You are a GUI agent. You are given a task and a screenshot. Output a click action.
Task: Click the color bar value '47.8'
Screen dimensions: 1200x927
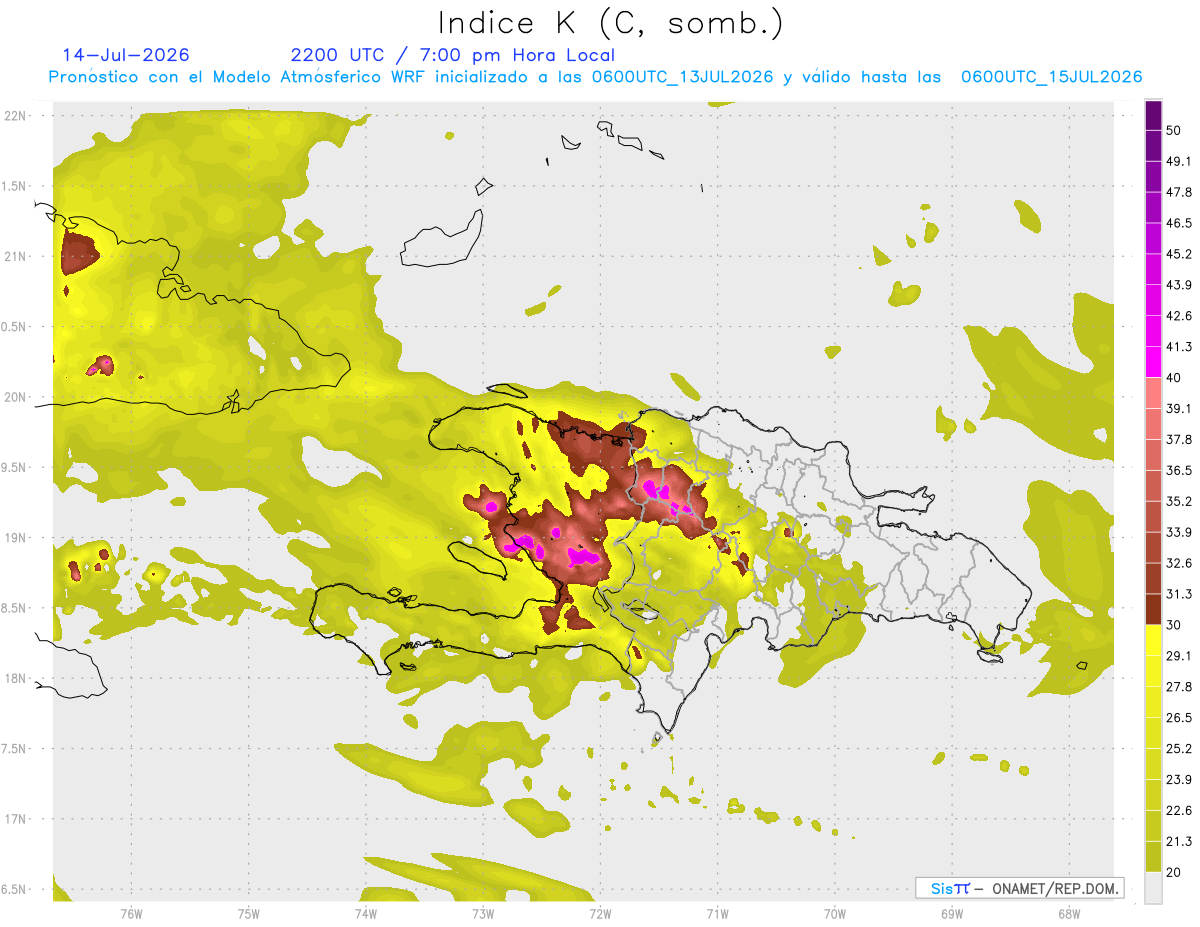[1180, 192]
